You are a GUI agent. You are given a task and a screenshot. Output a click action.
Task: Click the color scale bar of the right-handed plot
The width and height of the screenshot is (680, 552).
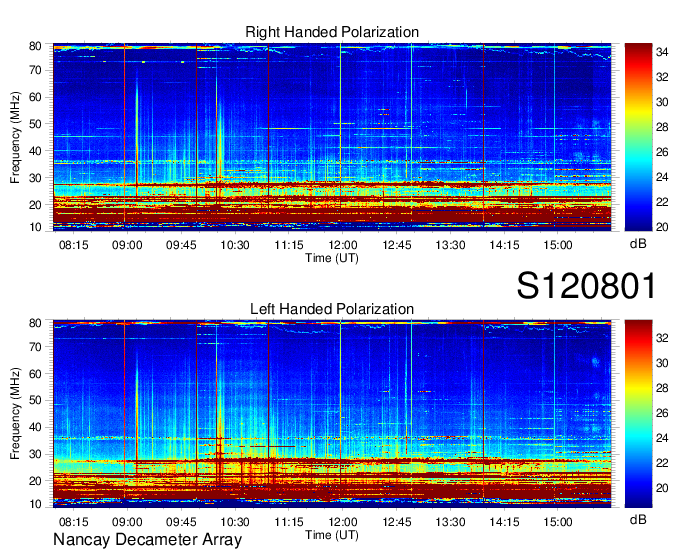pyautogui.click(x=638, y=137)
